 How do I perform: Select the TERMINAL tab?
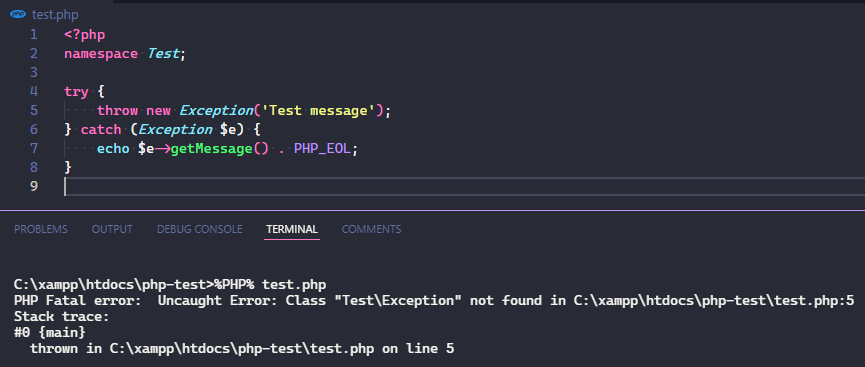click(292, 229)
